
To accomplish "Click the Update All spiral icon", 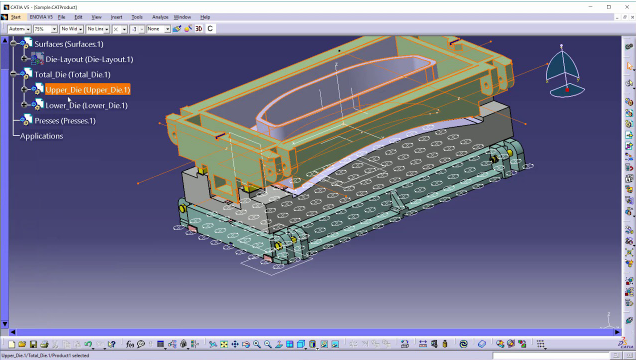I will point(463,344).
